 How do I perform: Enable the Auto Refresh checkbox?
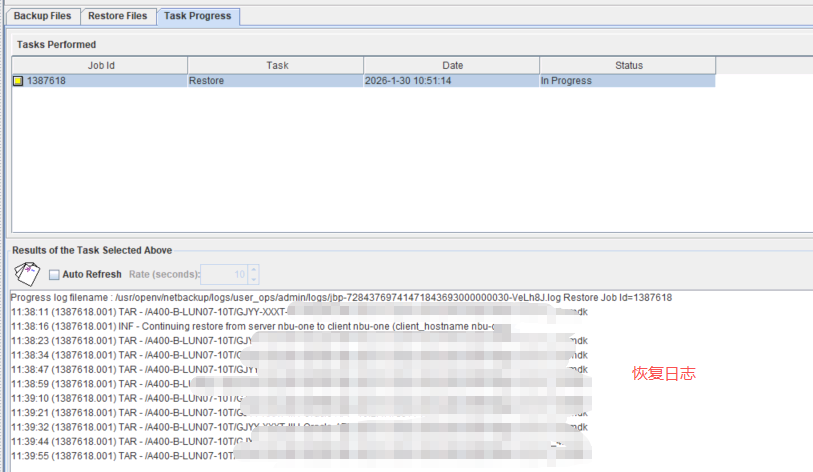[x=54, y=274]
